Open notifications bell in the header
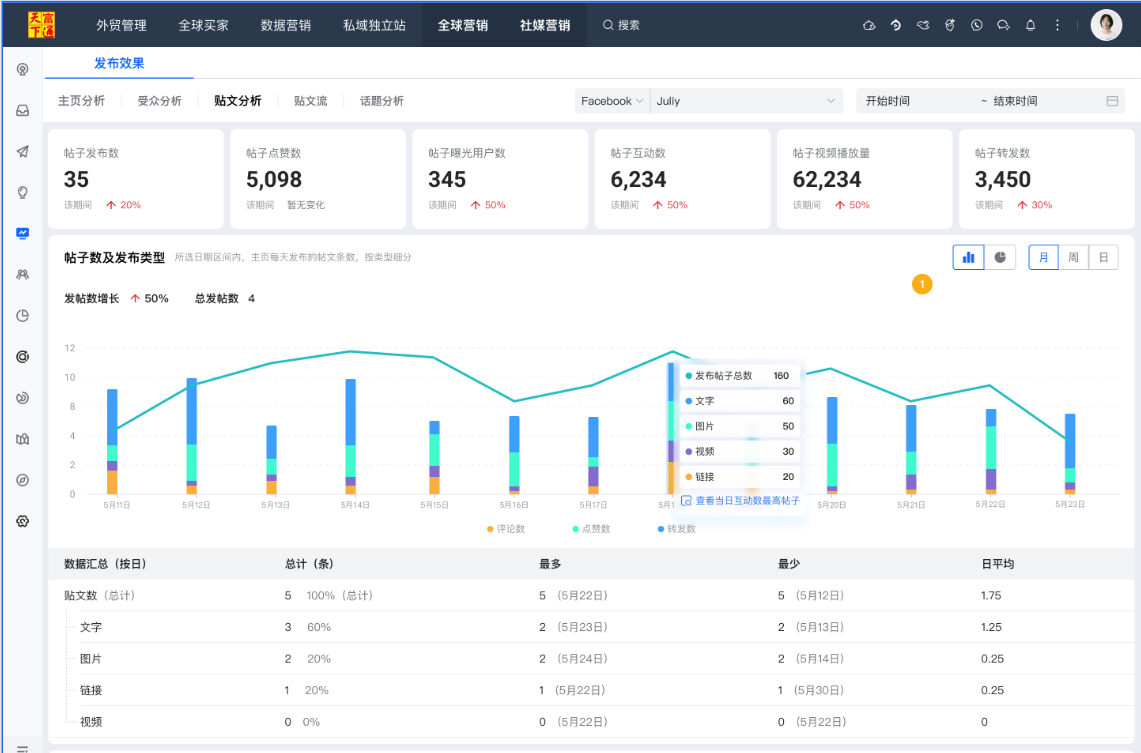 tap(1030, 25)
